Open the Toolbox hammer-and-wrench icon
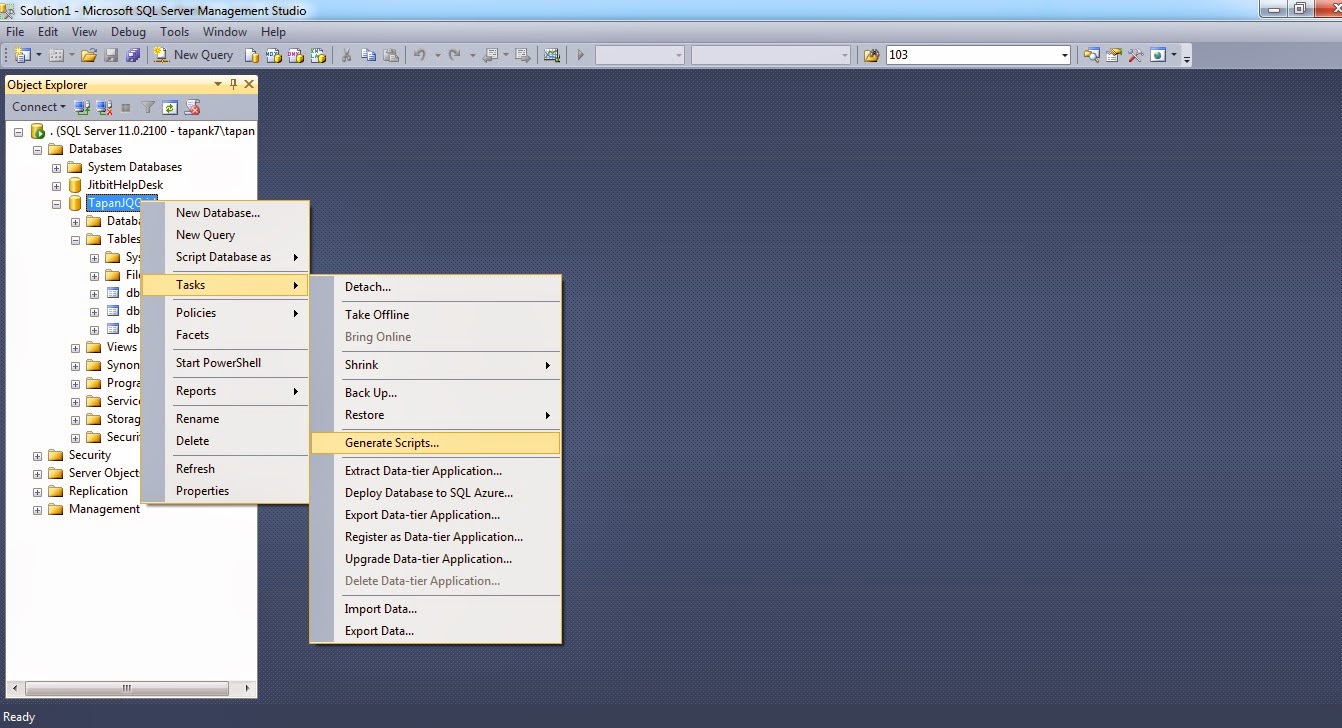The height and width of the screenshot is (728, 1342). coord(1135,55)
